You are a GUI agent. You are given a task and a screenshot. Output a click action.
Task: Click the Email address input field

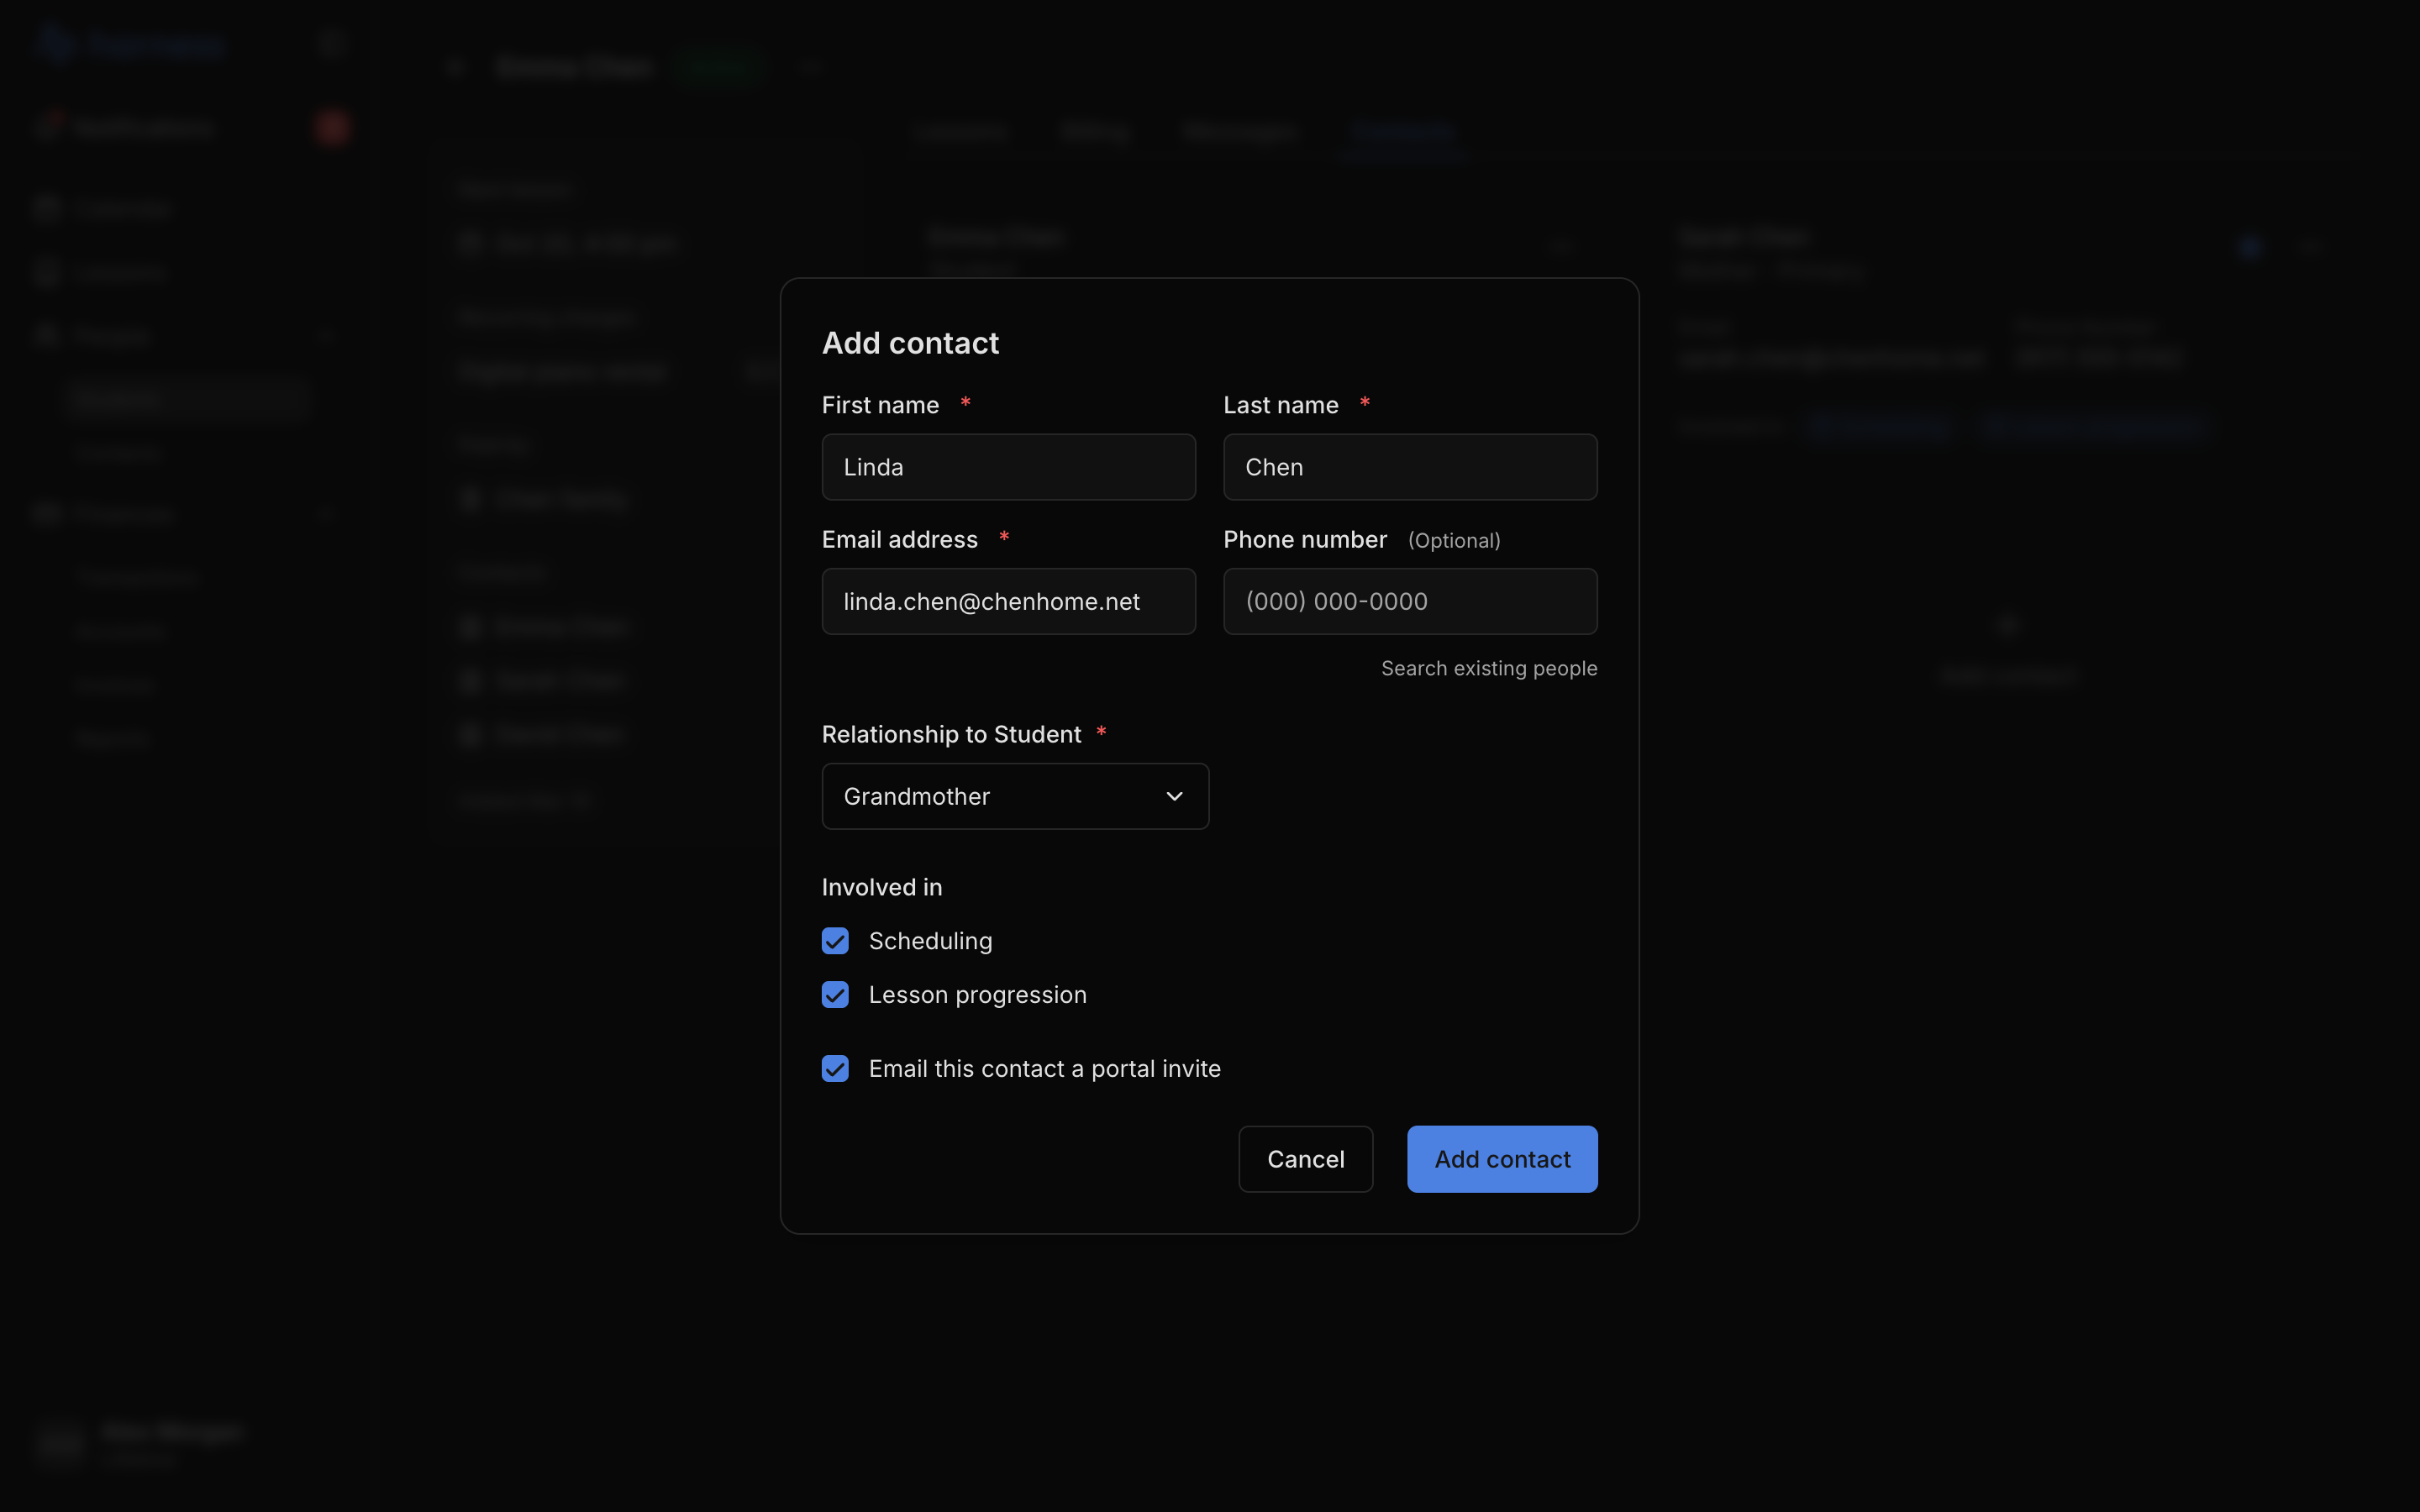click(1008, 601)
